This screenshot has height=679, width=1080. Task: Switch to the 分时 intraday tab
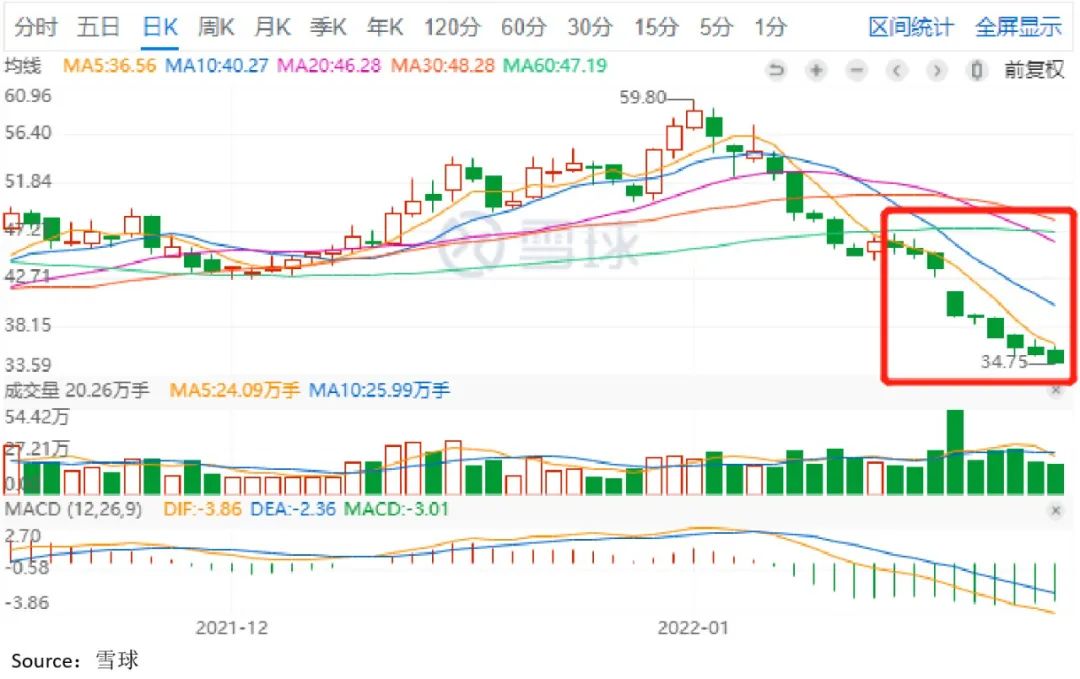coord(36,27)
